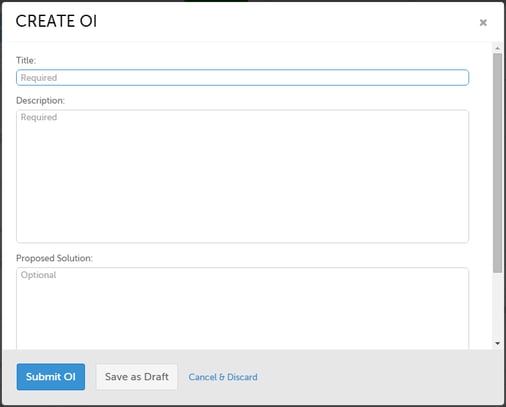Focus the Title input field
This screenshot has height=407, width=506.
242,77
